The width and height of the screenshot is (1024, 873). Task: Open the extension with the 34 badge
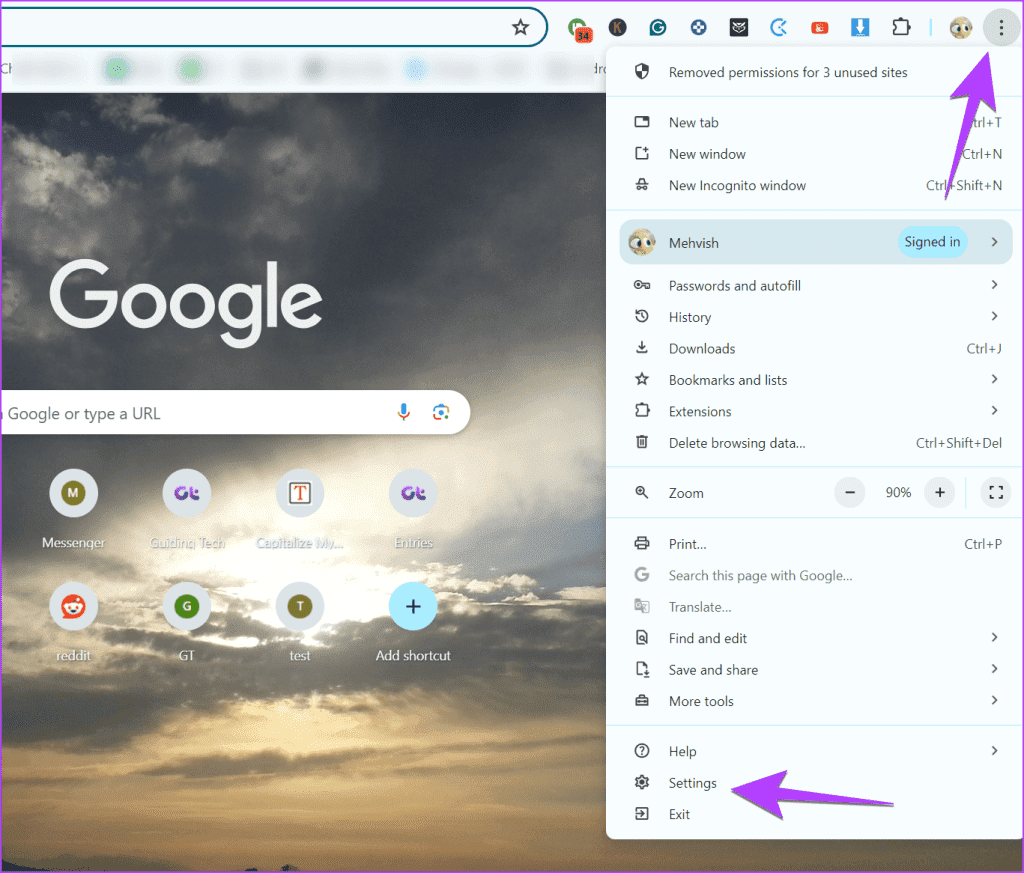click(x=578, y=29)
